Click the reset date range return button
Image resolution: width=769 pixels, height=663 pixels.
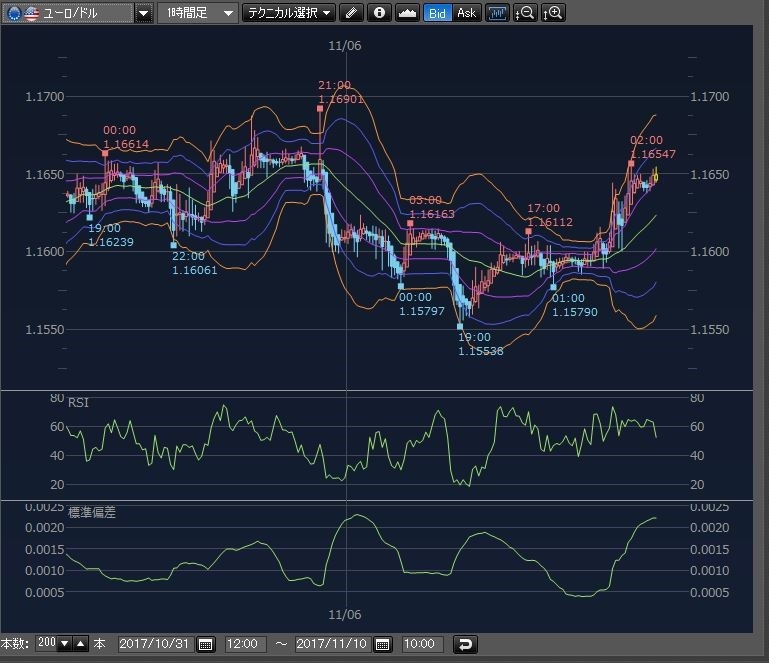pyautogui.click(x=465, y=644)
